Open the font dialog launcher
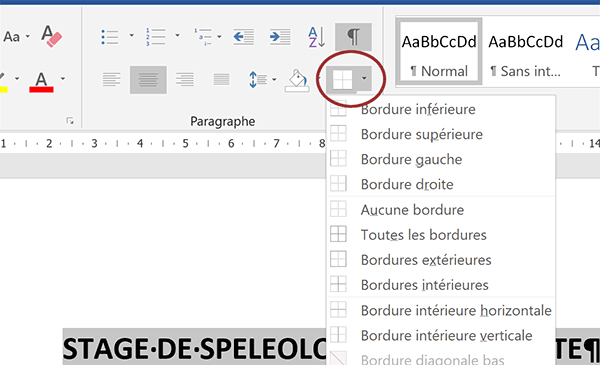Image resolution: width=600 pixels, height=365 pixels. coord(70,121)
